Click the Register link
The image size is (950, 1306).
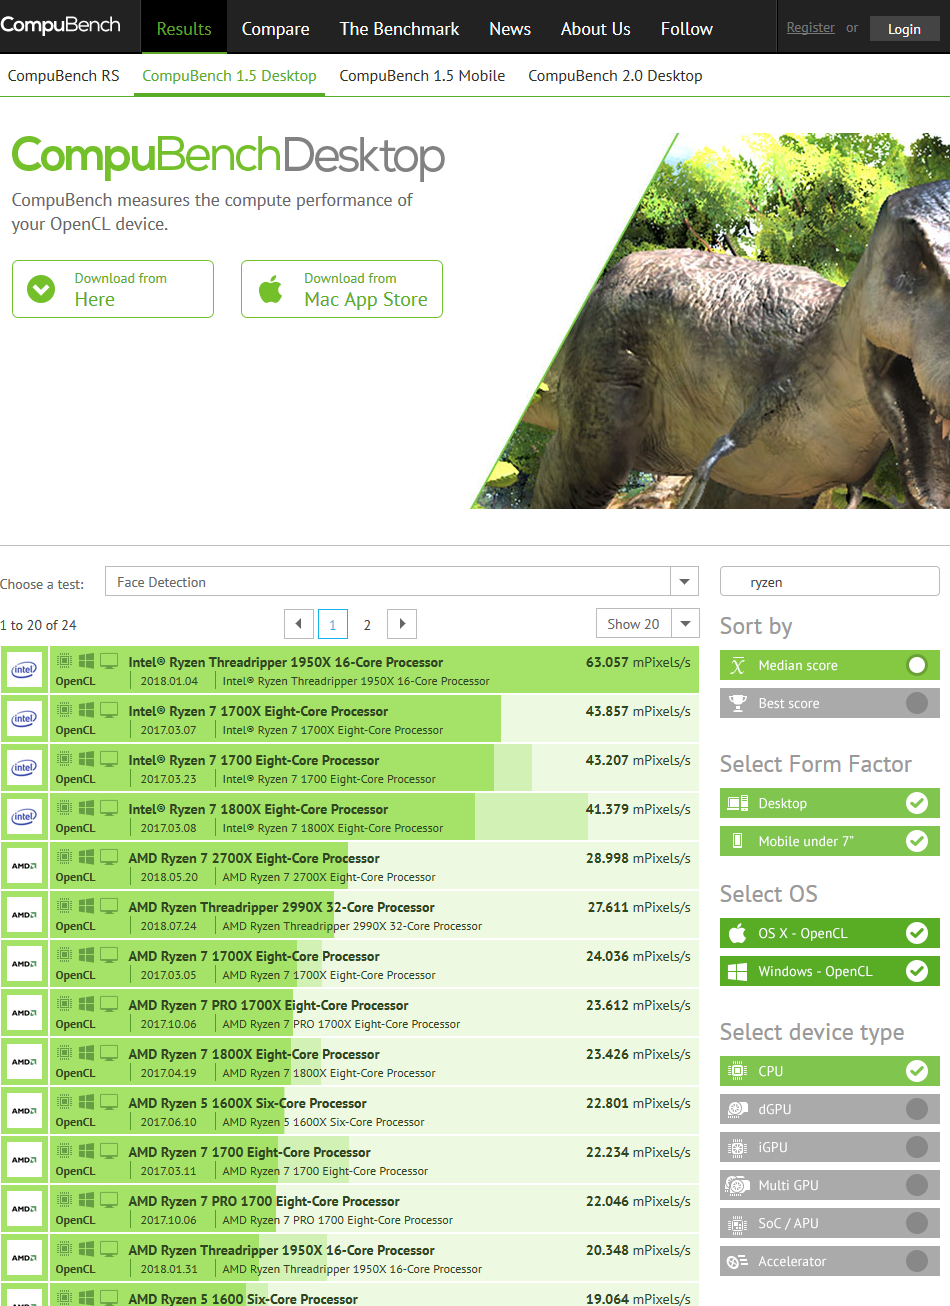point(810,28)
